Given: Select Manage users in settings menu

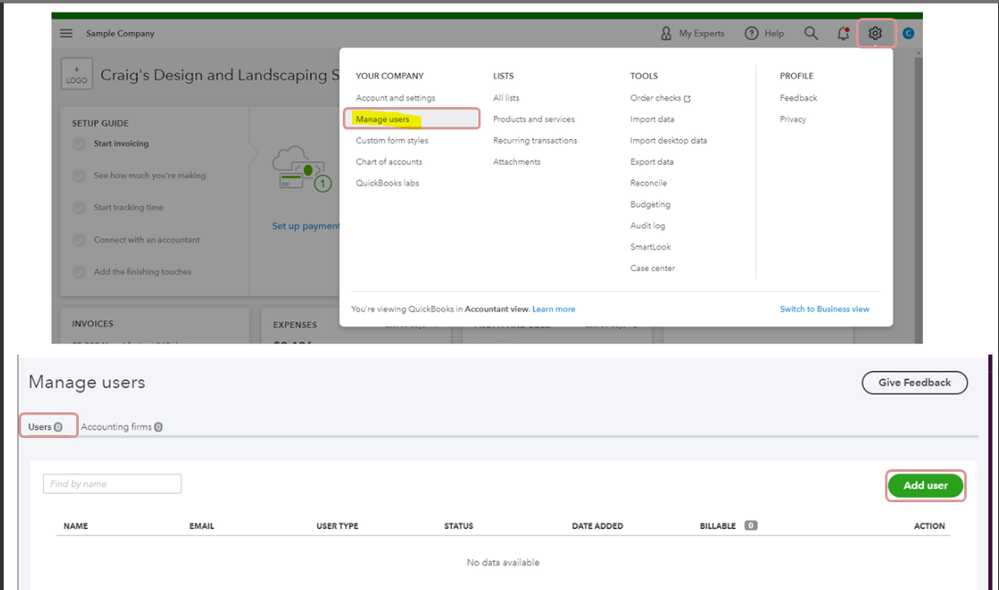Looking at the screenshot, I should coord(412,119).
